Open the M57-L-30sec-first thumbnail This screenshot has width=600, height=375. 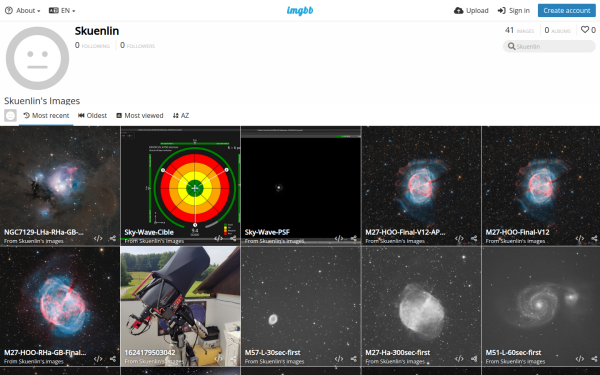tap(301, 306)
